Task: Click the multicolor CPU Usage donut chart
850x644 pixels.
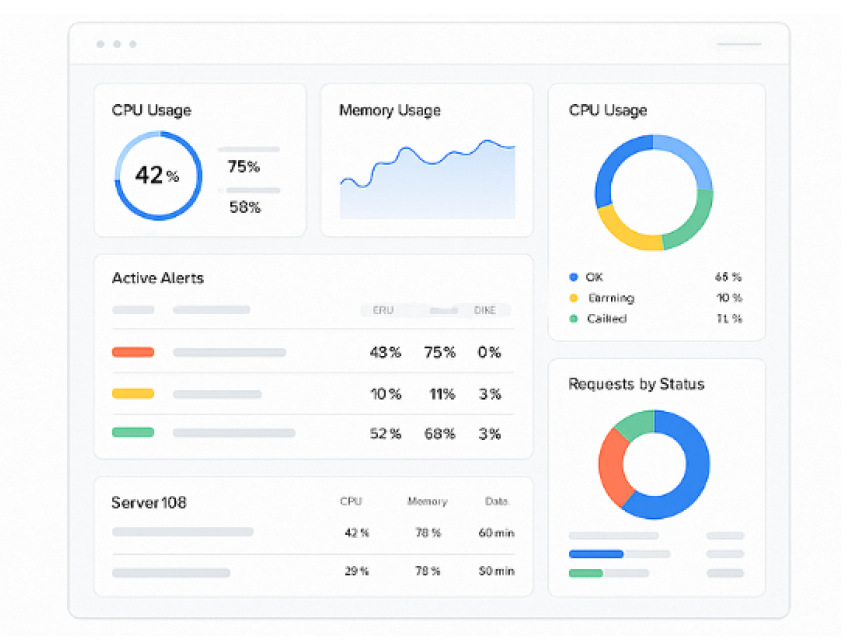Action: click(x=654, y=192)
